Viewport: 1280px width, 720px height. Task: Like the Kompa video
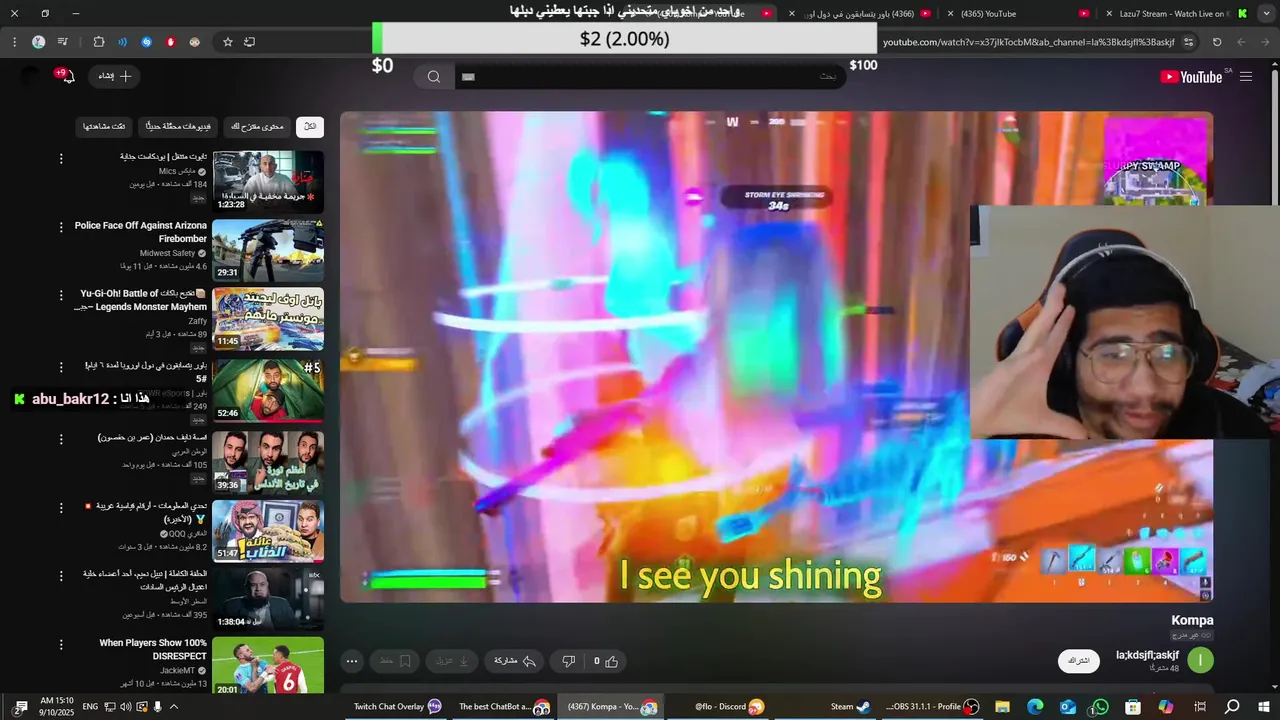tap(606, 661)
